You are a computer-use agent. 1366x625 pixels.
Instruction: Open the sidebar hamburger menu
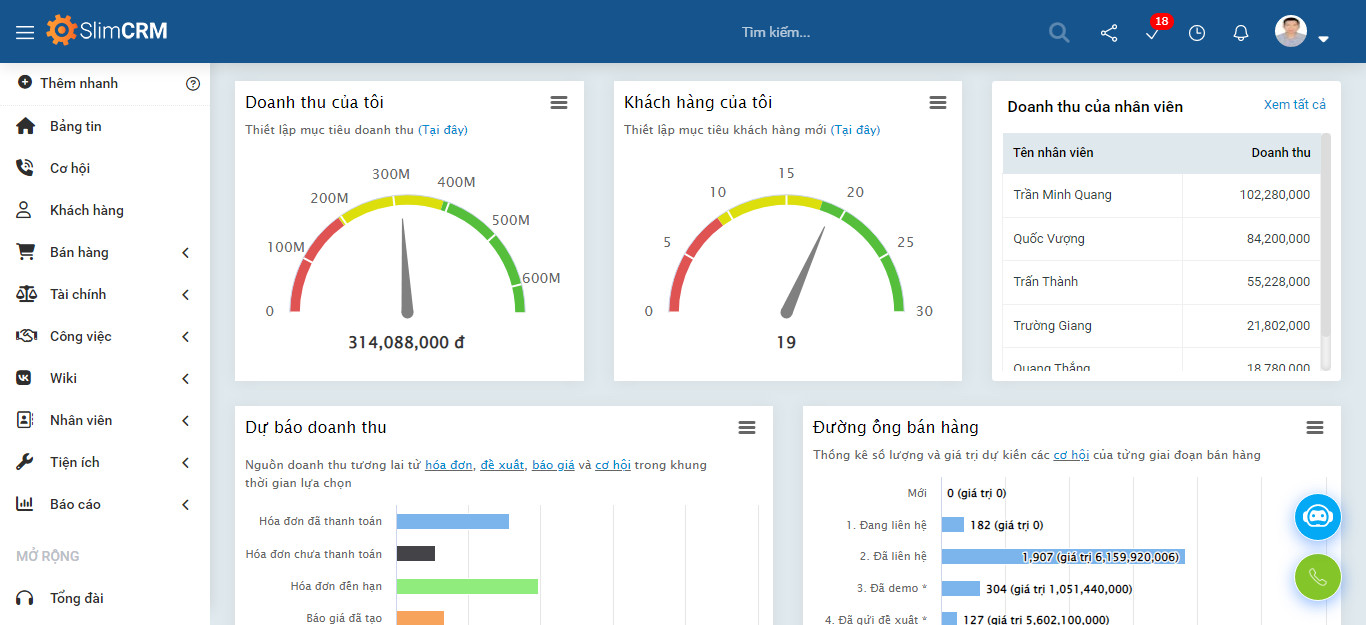click(25, 30)
